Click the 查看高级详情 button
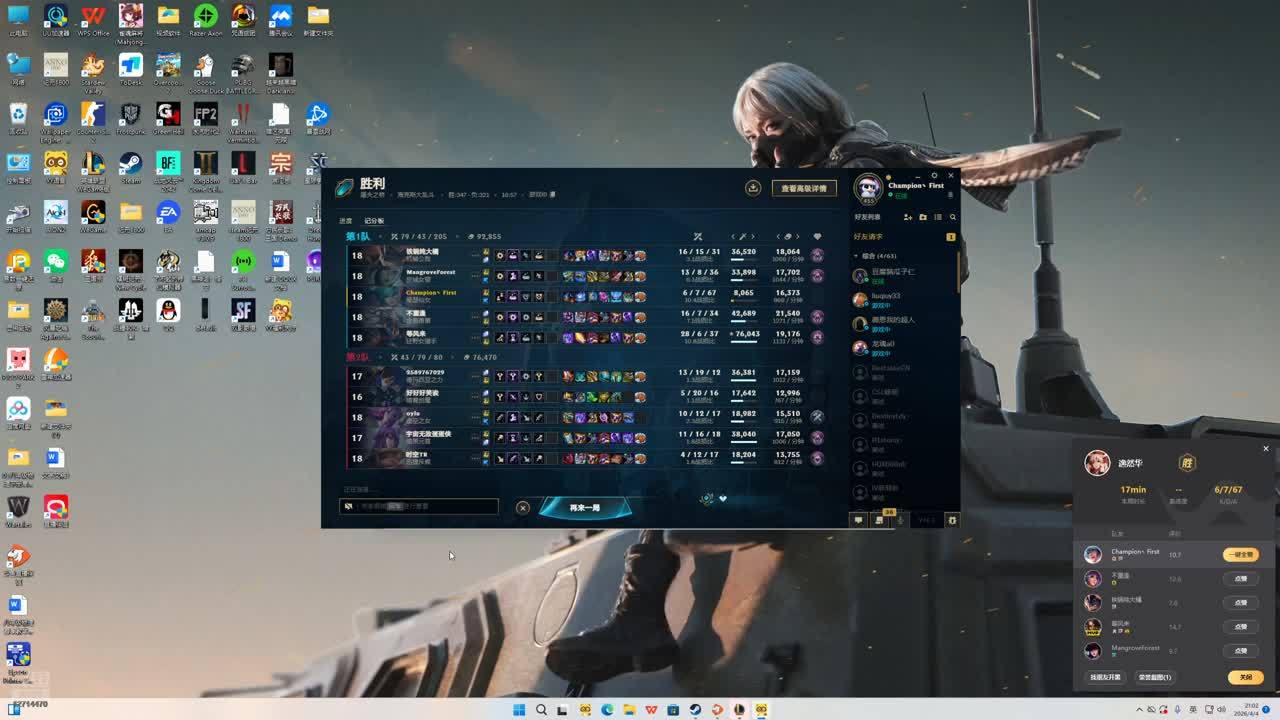 click(804, 188)
